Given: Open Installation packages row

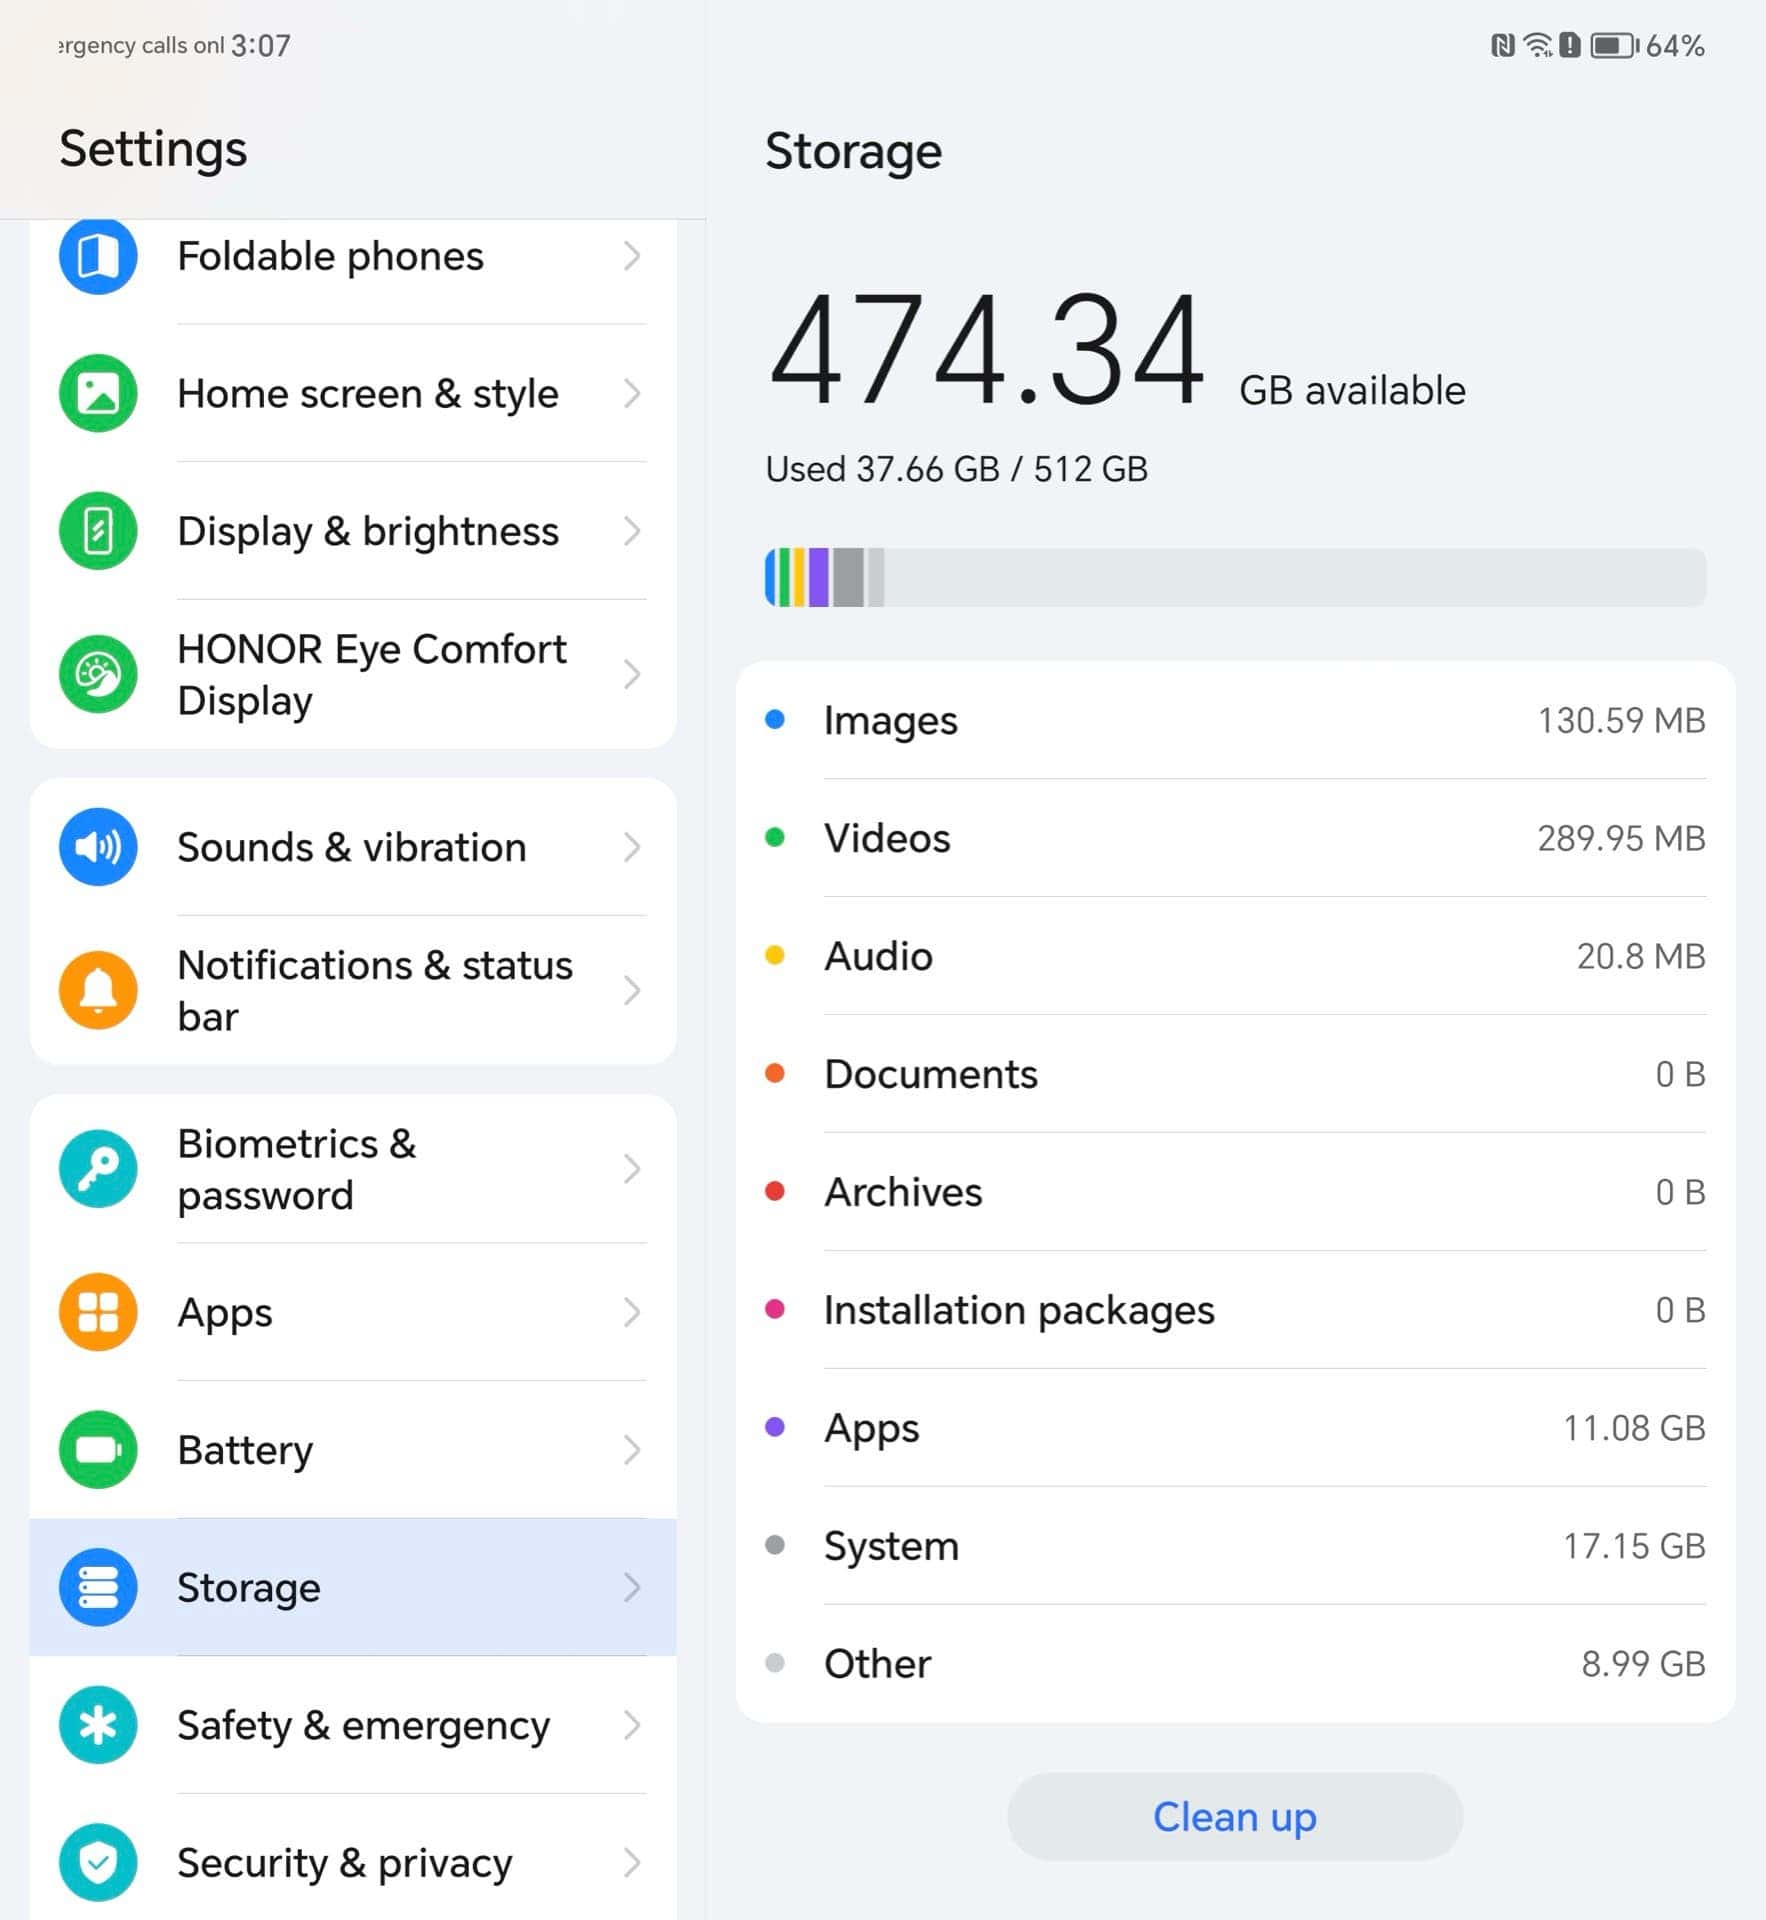Looking at the screenshot, I should tap(1235, 1310).
